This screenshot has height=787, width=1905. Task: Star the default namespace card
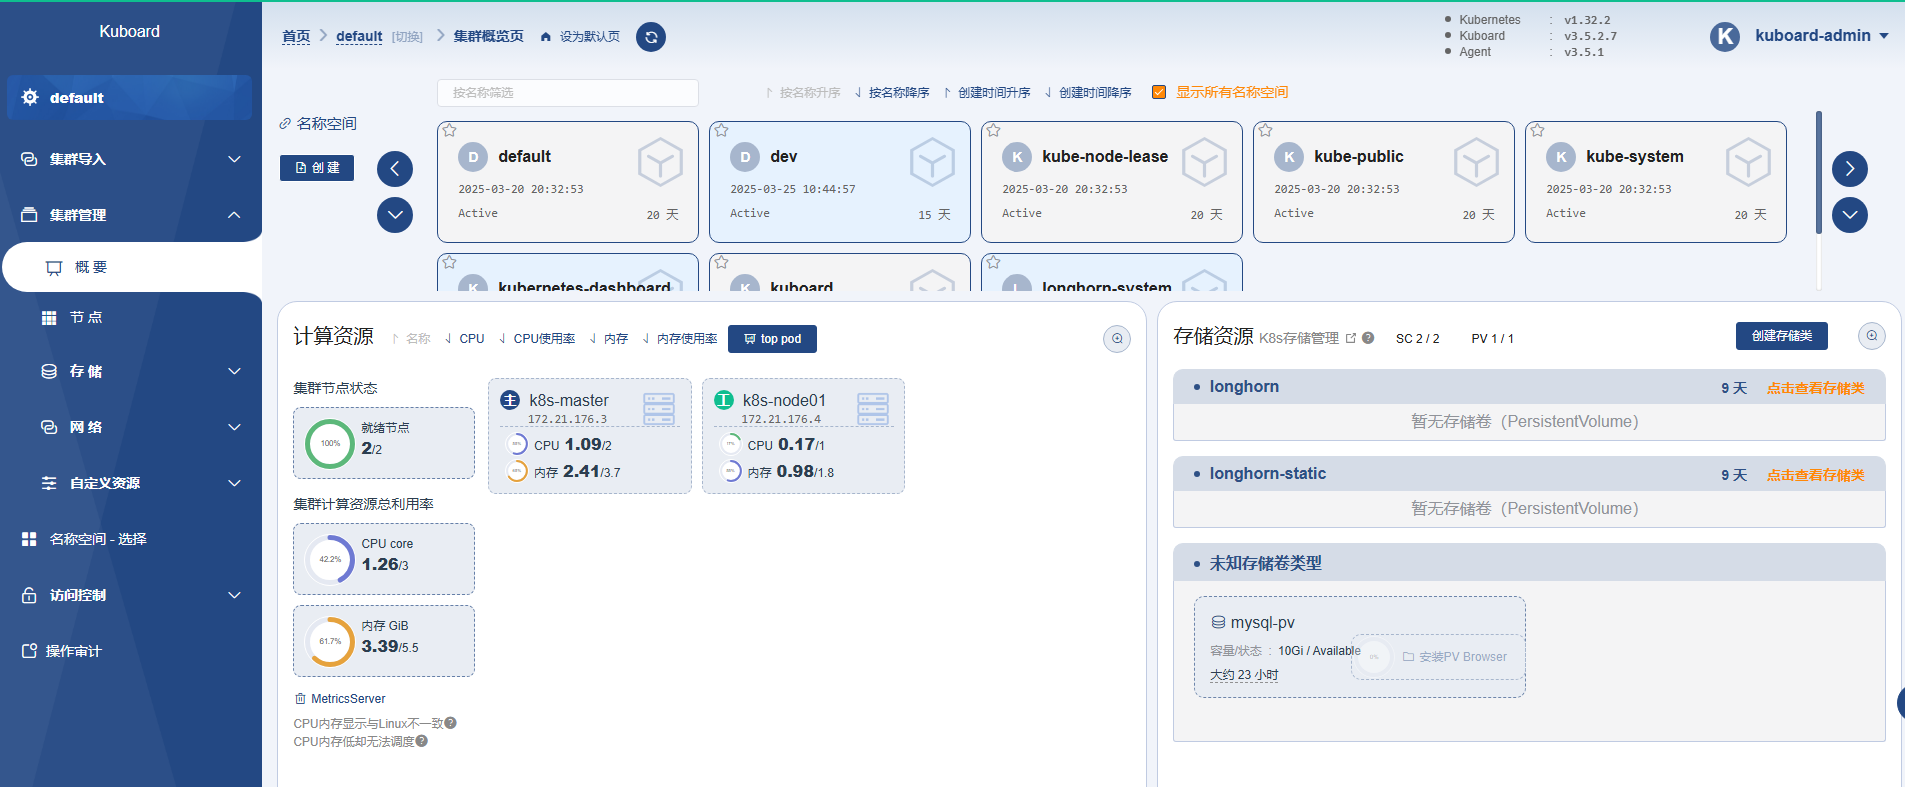pyautogui.click(x=450, y=130)
